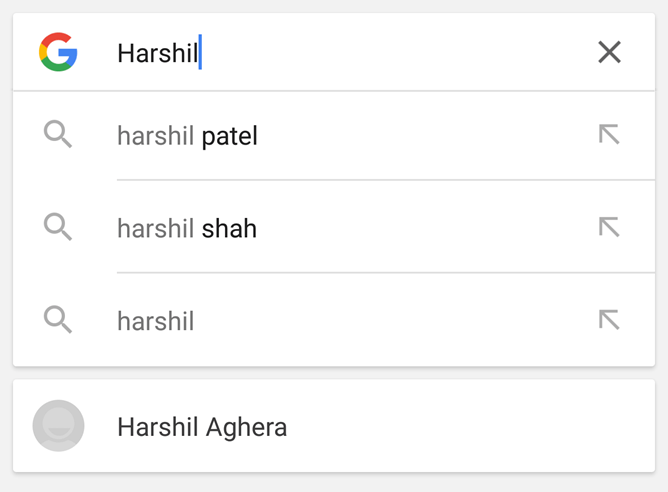The image size is (668, 492).
Task: Click the magnifier icon beside "harshil patel"
Action: 58,135
